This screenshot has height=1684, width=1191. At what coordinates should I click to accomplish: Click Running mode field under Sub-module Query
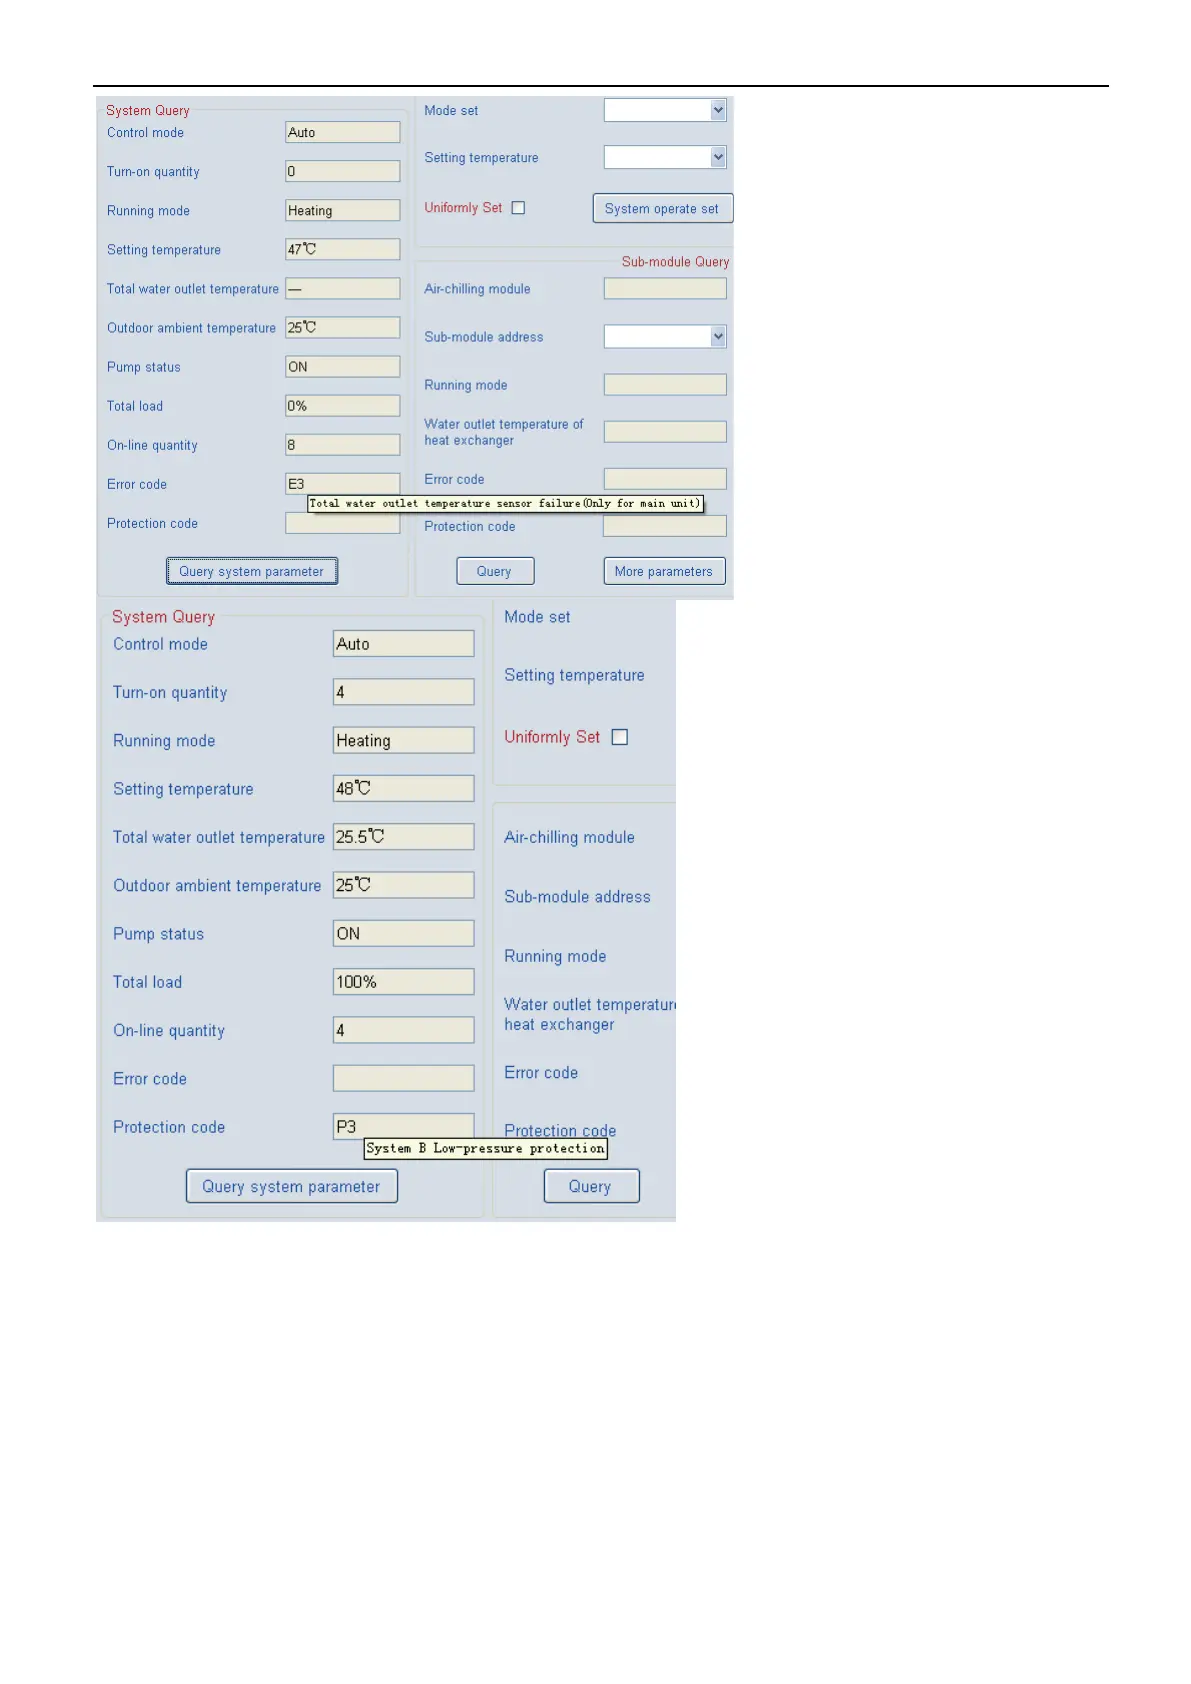click(x=665, y=385)
